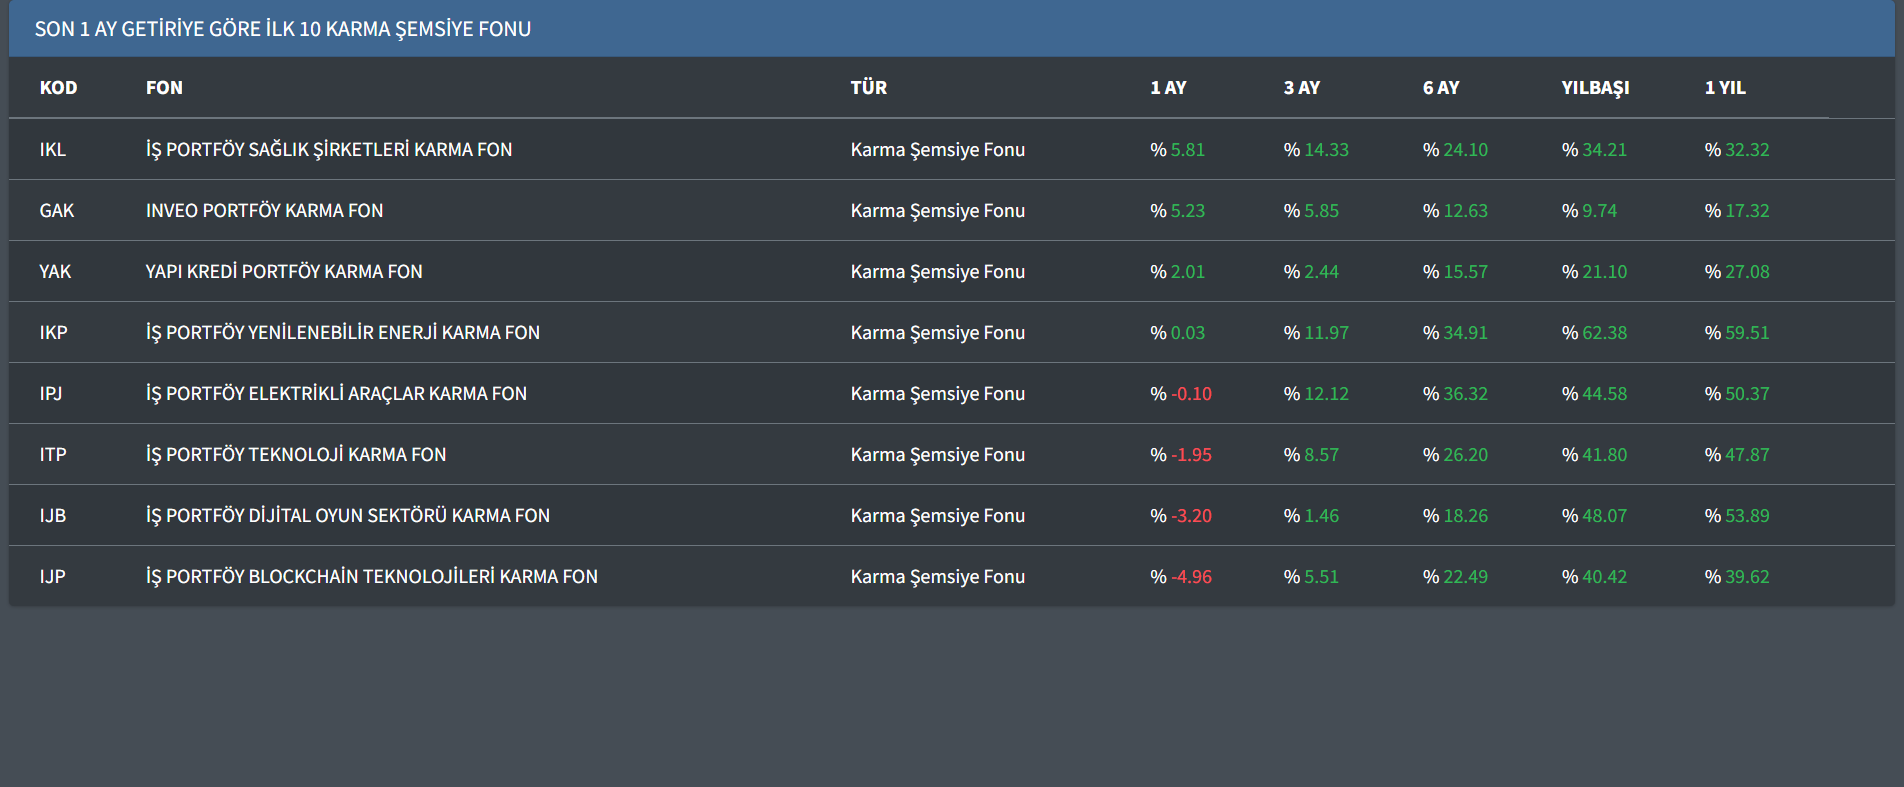Open INVEO PORTFÖY KARMA FON link
1904x787 pixels.
click(x=264, y=211)
